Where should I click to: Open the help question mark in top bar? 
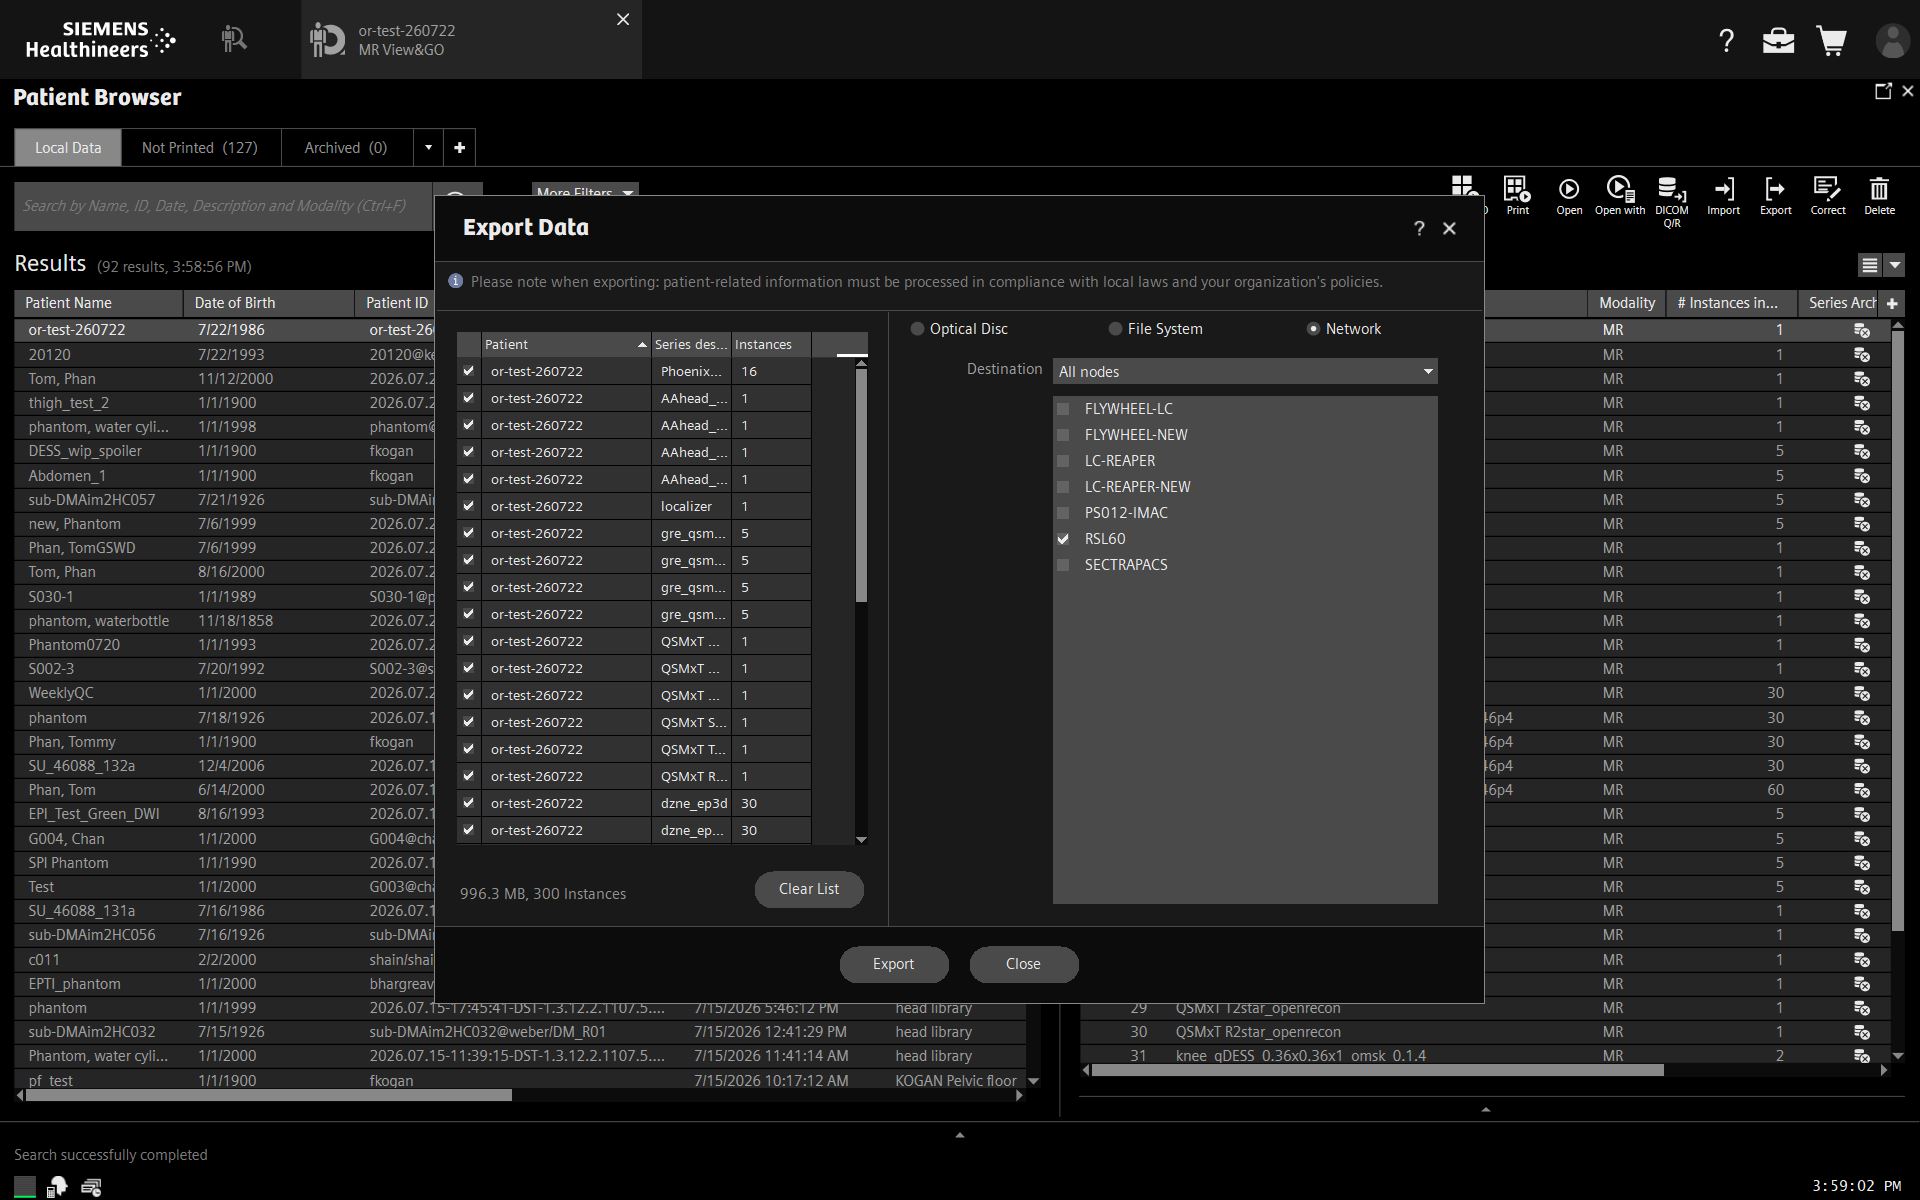tap(1726, 40)
